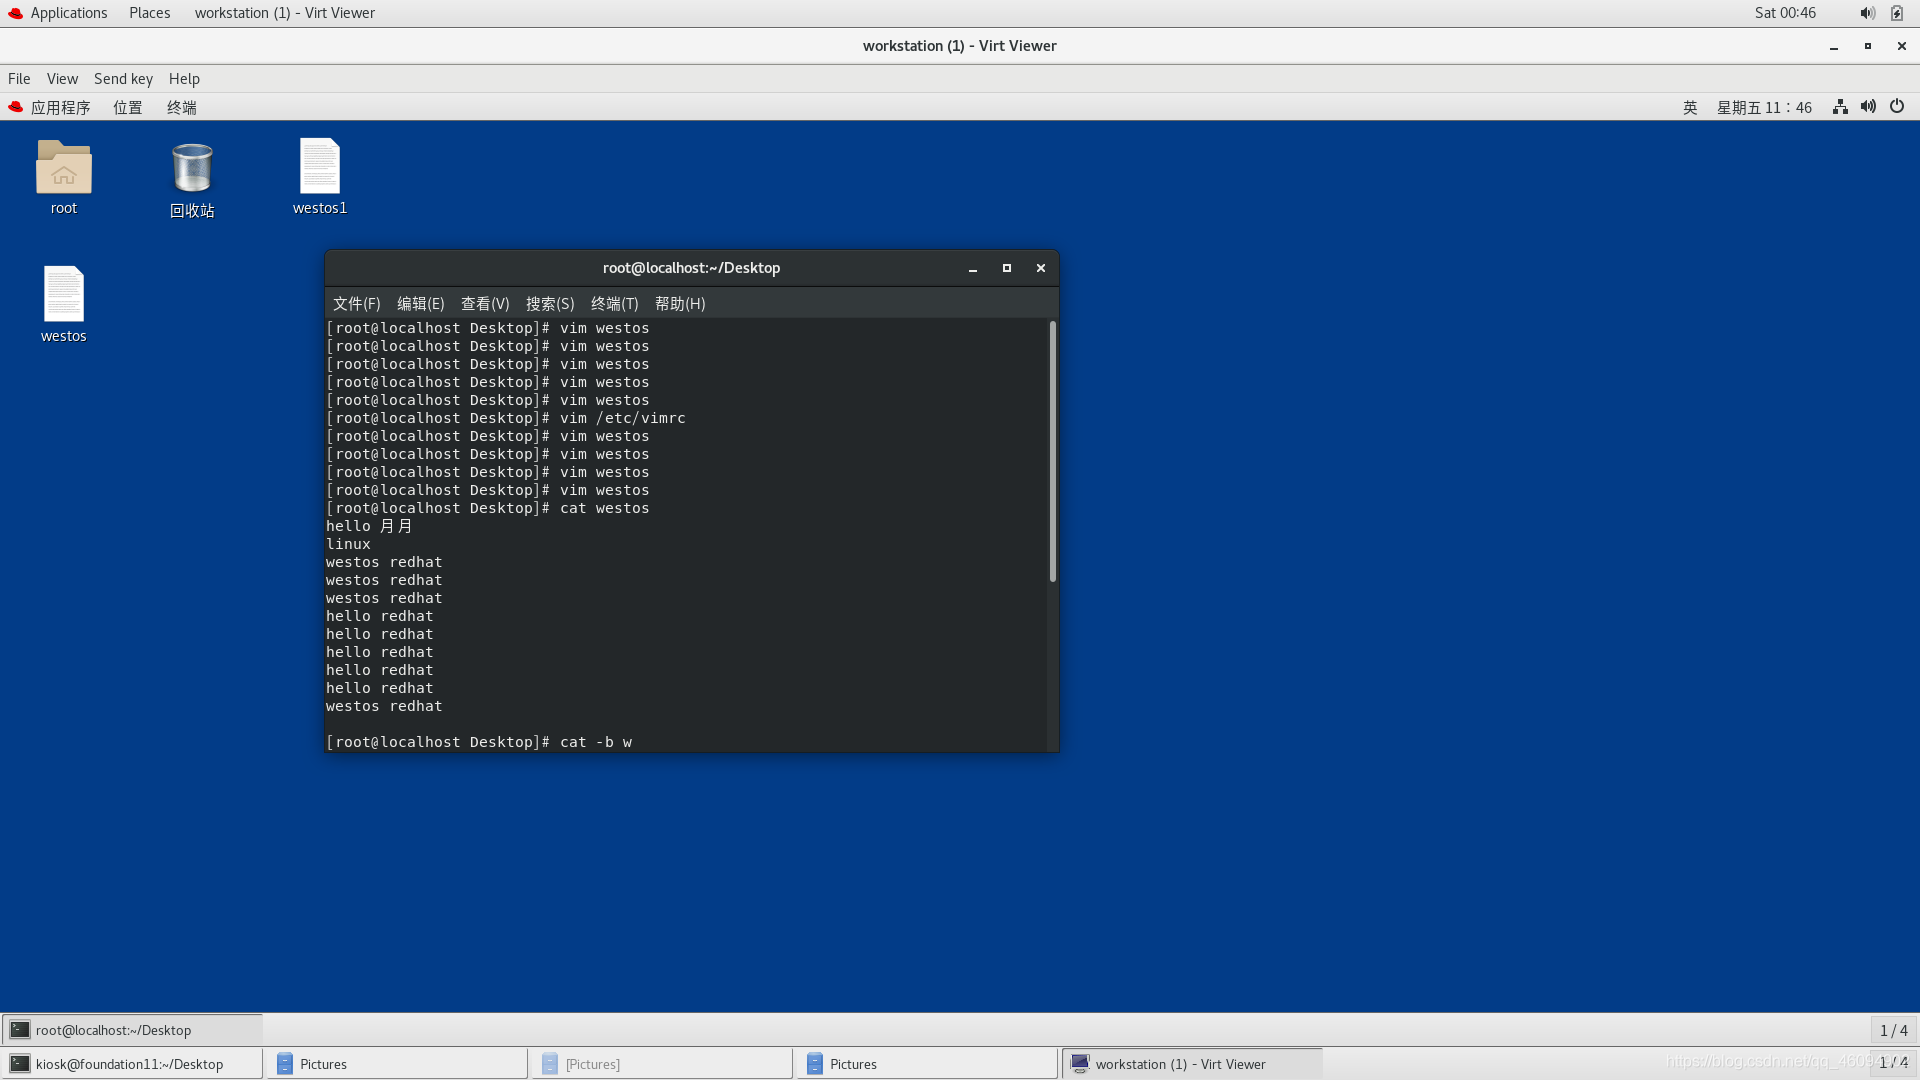This screenshot has height=1080, width=1920.
Task: Open the westos1 file on desktop
Action: click(x=320, y=167)
